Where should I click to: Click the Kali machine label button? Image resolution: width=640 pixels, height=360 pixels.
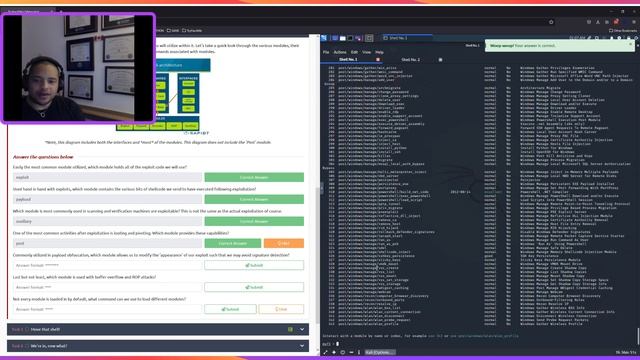pyautogui.click(x=380, y=352)
